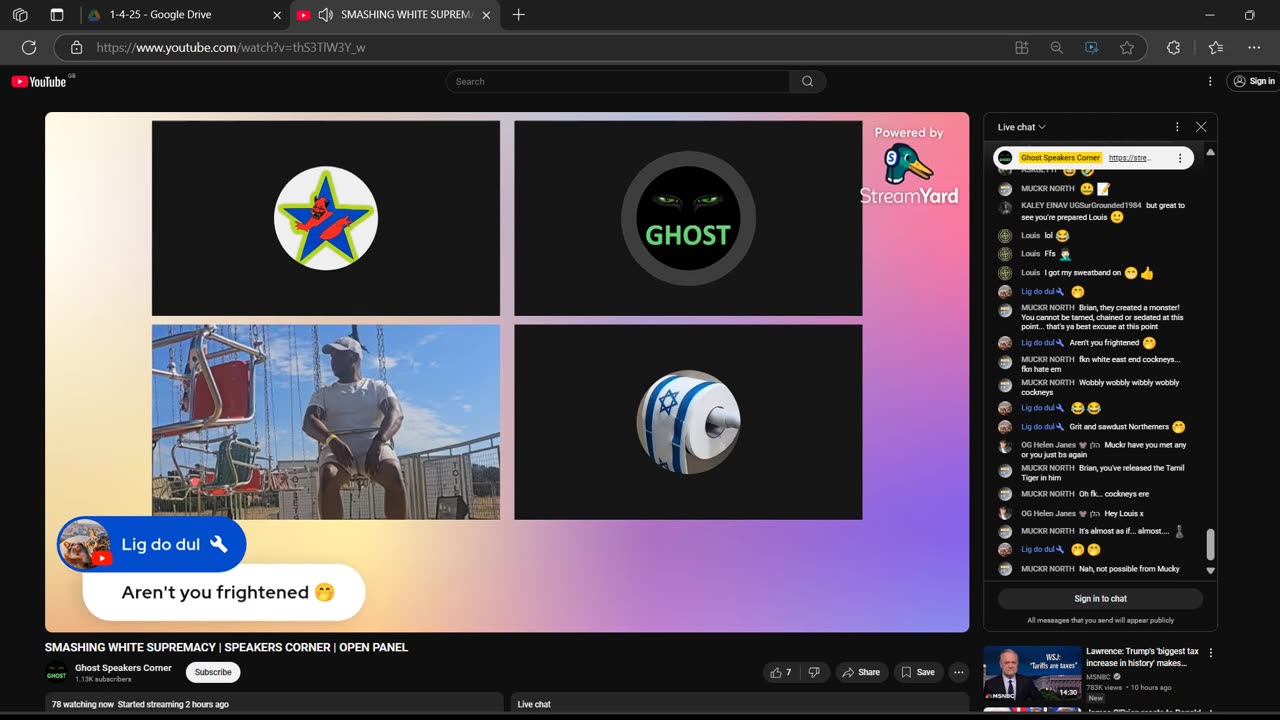1280x720 pixels.
Task: Mute the tab using speaker icon
Action: point(325,15)
